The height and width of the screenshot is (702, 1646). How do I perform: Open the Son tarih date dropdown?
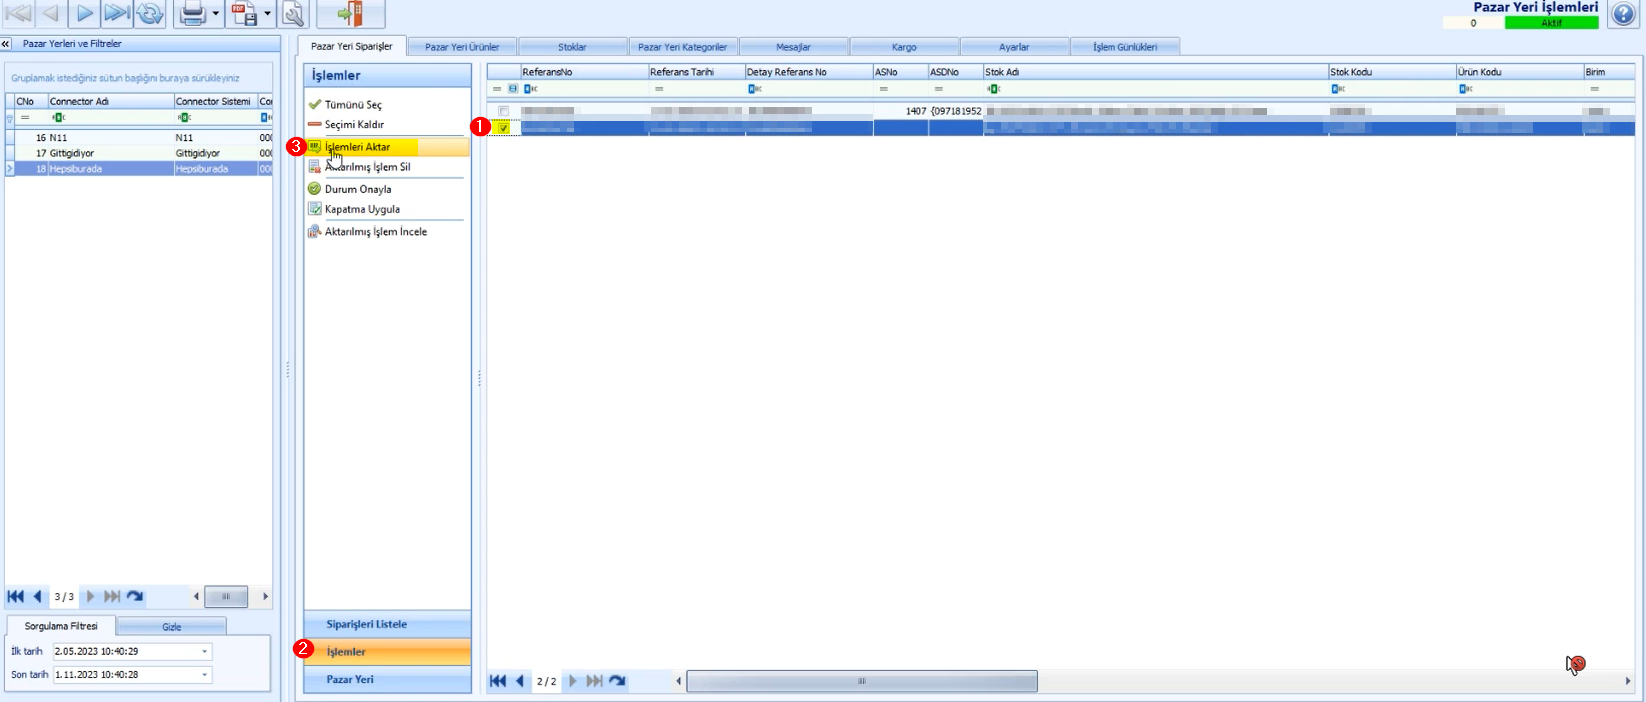click(205, 675)
